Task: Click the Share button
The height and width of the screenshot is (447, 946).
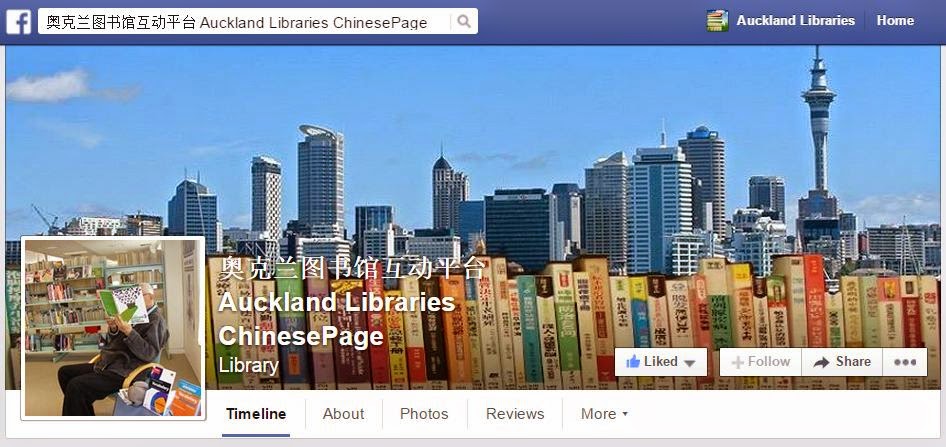Action: [842, 362]
